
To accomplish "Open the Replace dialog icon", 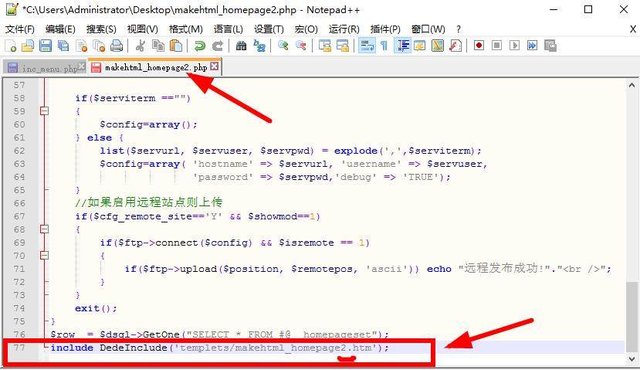I will pos(259,46).
